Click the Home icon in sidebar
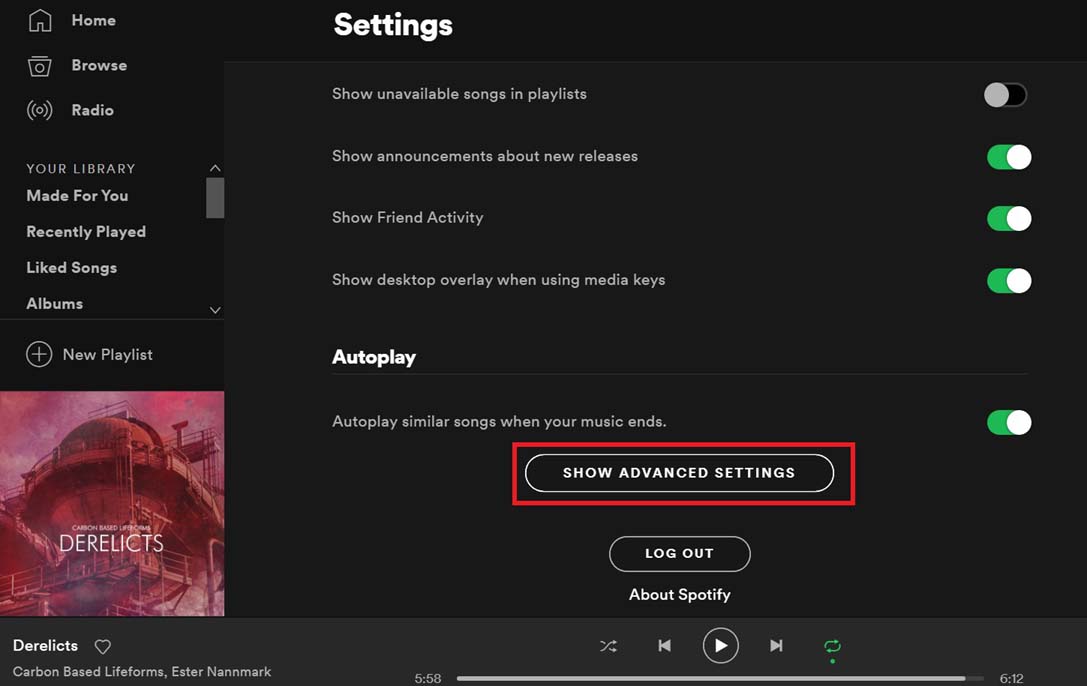Viewport: 1087px width, 686px height. click(x=40, y=19)
